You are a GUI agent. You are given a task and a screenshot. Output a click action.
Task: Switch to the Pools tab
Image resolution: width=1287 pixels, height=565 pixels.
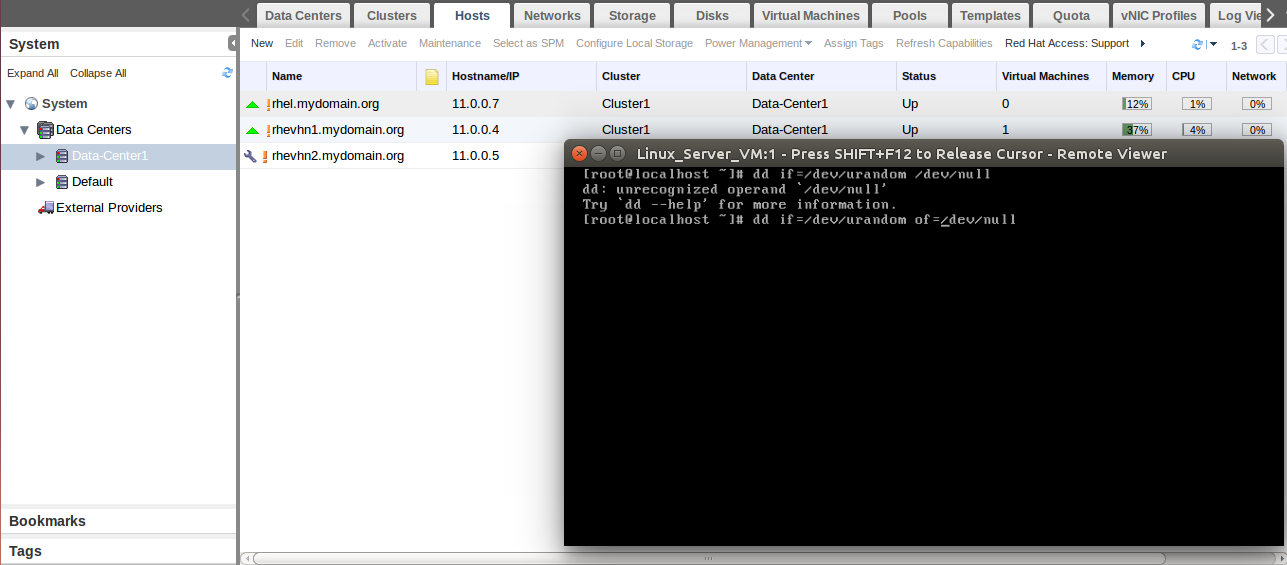910,15
